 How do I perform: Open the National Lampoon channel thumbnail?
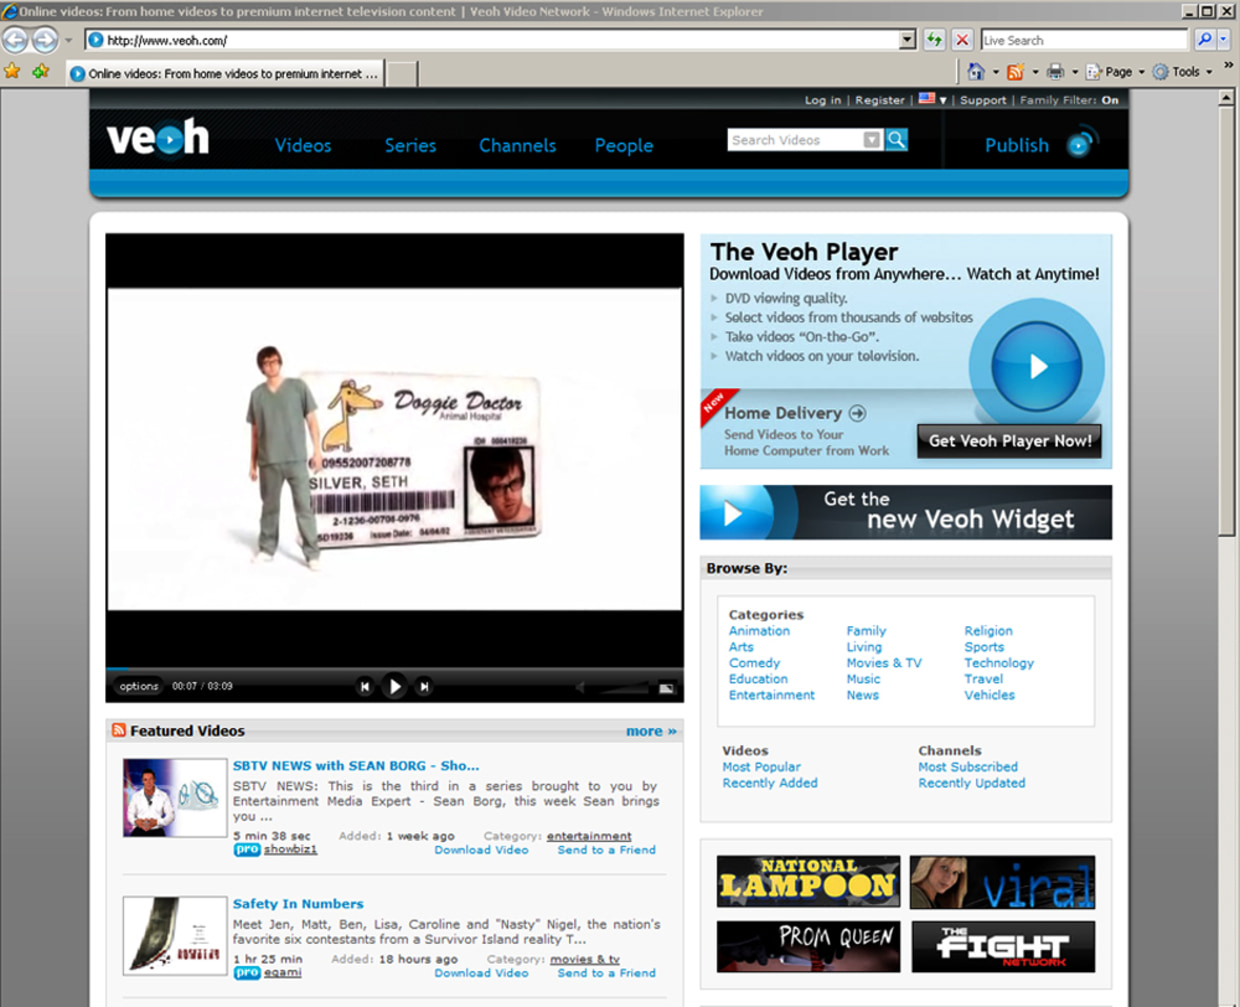tap(808, 881)
